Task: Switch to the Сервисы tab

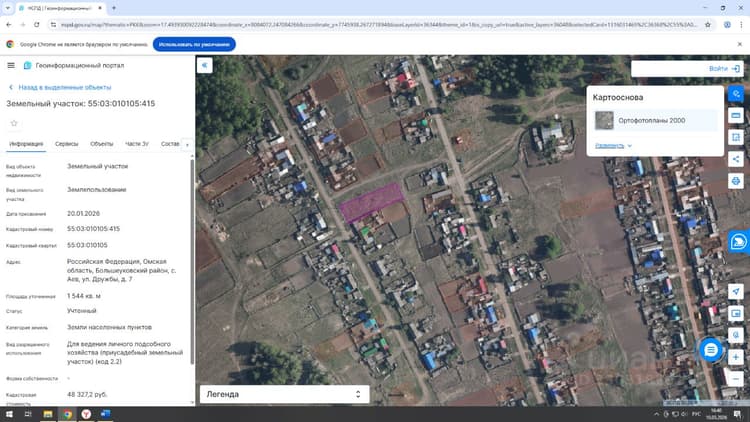Action: [66, 144]
